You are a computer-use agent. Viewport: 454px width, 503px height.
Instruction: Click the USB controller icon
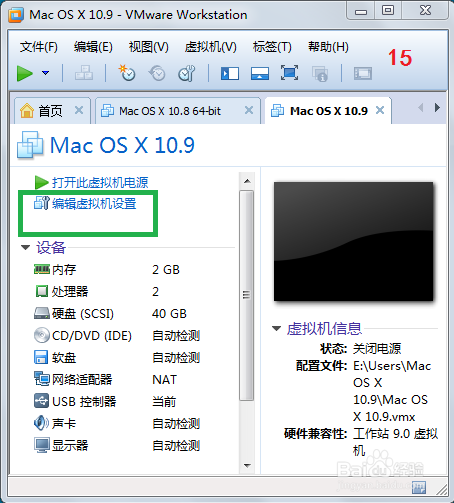click(41, 401)
